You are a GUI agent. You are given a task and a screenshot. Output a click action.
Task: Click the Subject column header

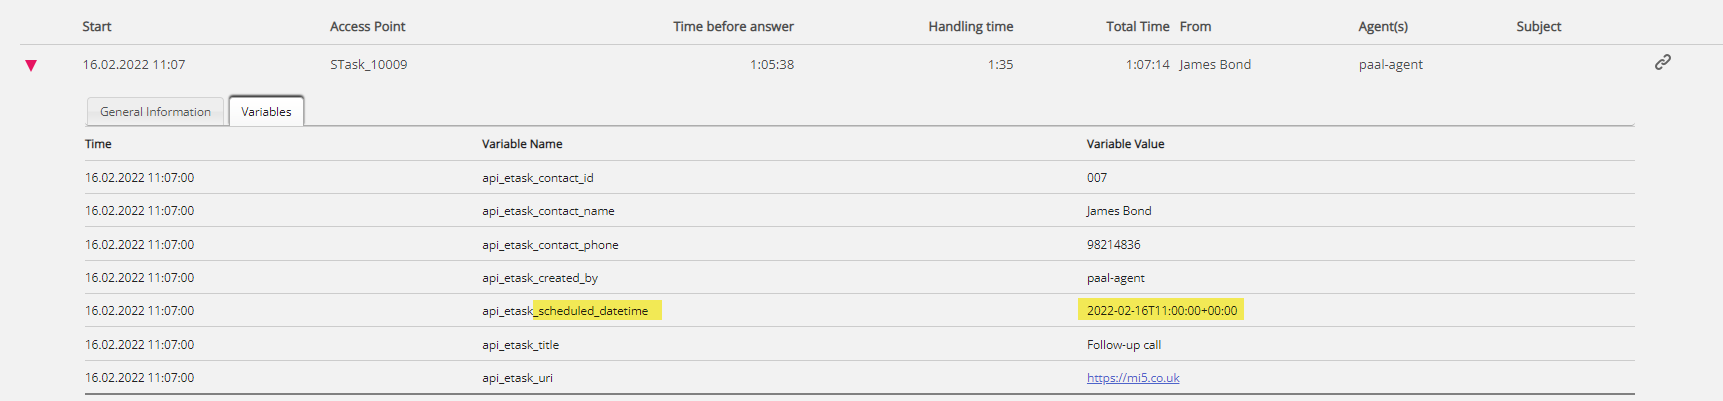point(1538,27)
